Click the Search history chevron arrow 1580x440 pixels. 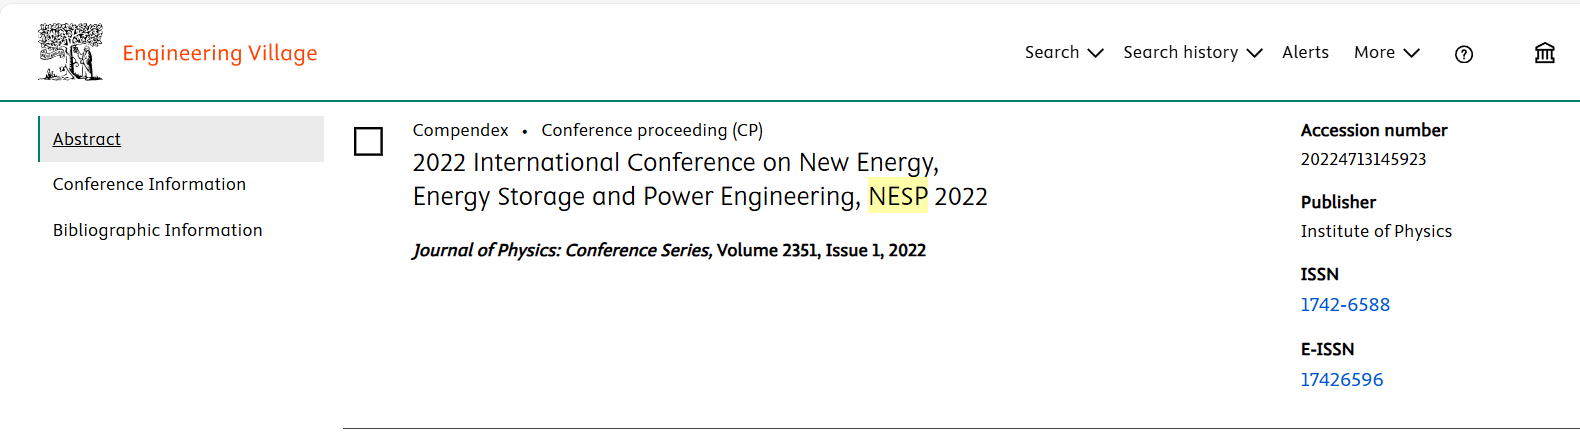[x=1255, y=53]
